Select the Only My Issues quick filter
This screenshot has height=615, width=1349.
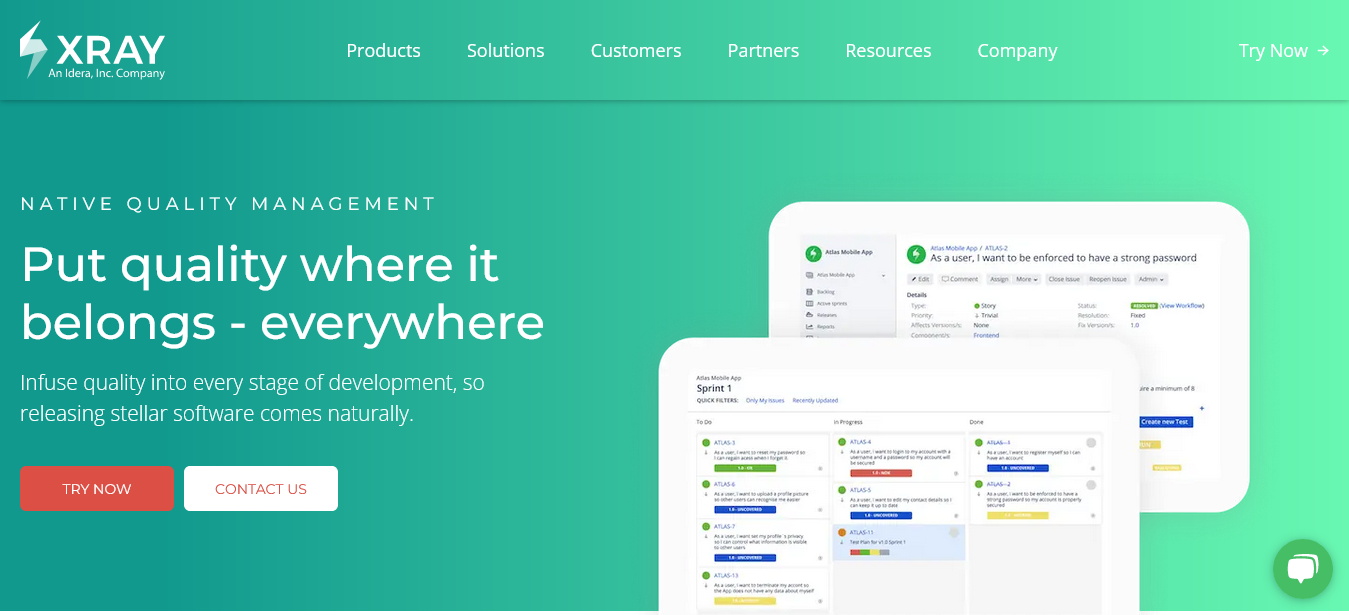[x=765, y=400]
